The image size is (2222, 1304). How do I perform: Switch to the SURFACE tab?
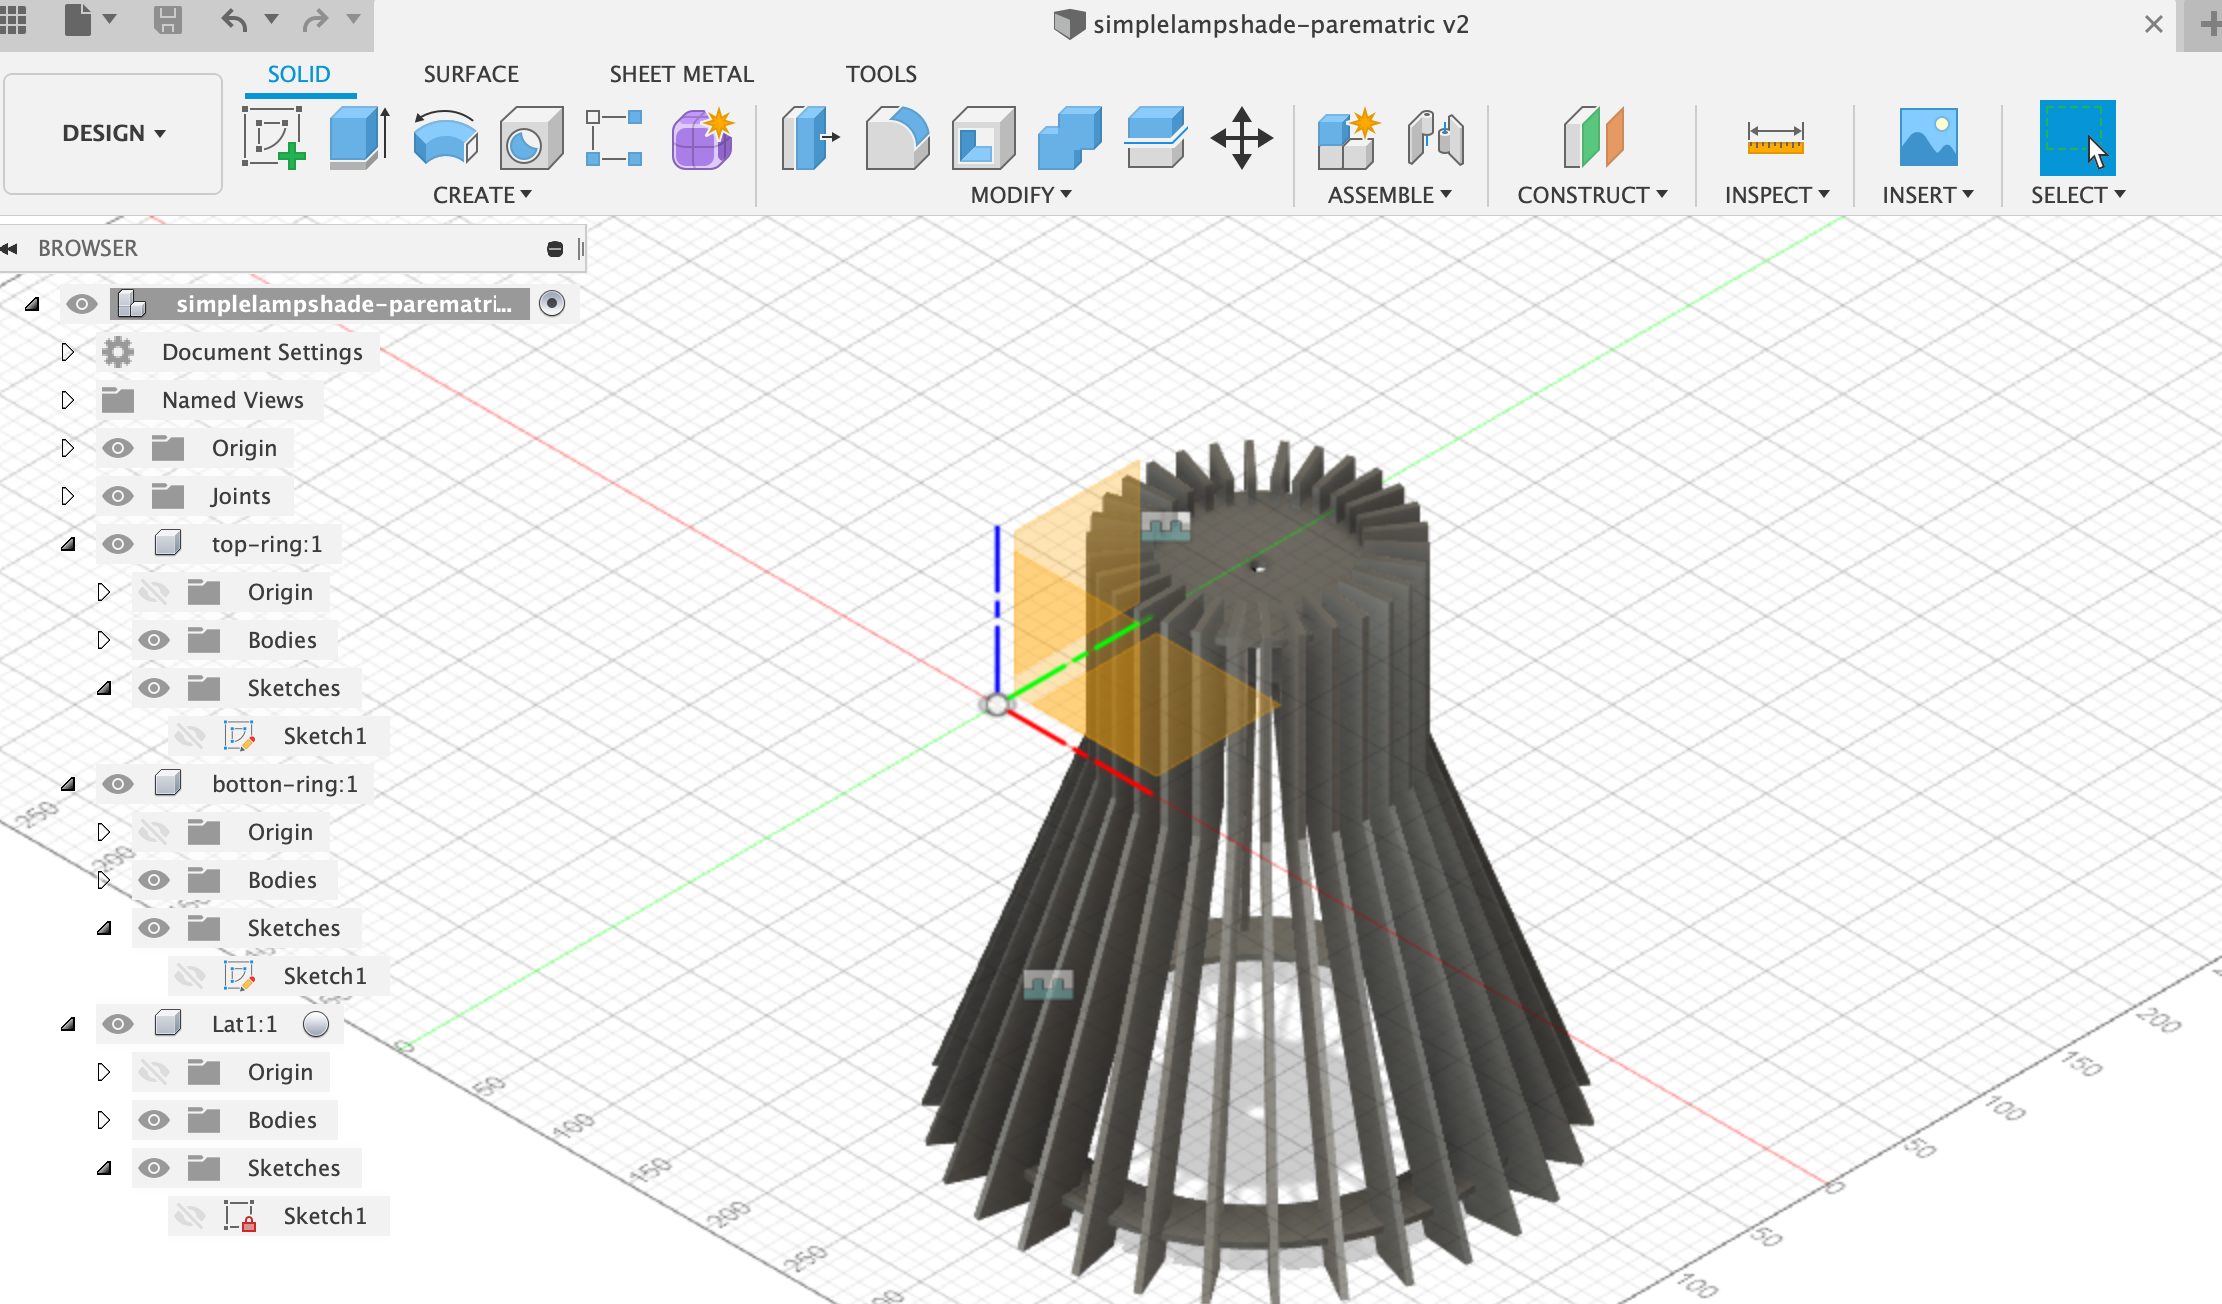(471, 74)
